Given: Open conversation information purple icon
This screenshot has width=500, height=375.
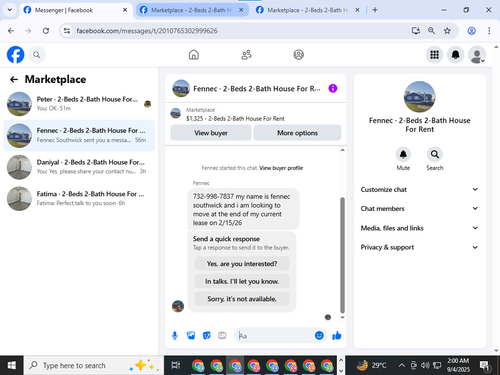Looking at the screenshot, I should pyautogui.click(x=333, y=88).
